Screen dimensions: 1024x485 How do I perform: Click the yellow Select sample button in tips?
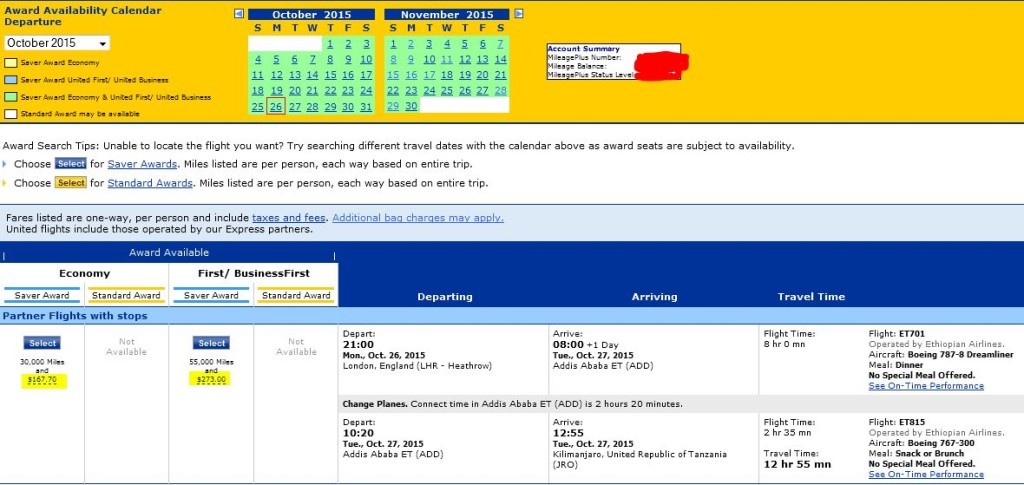(71, 183)
